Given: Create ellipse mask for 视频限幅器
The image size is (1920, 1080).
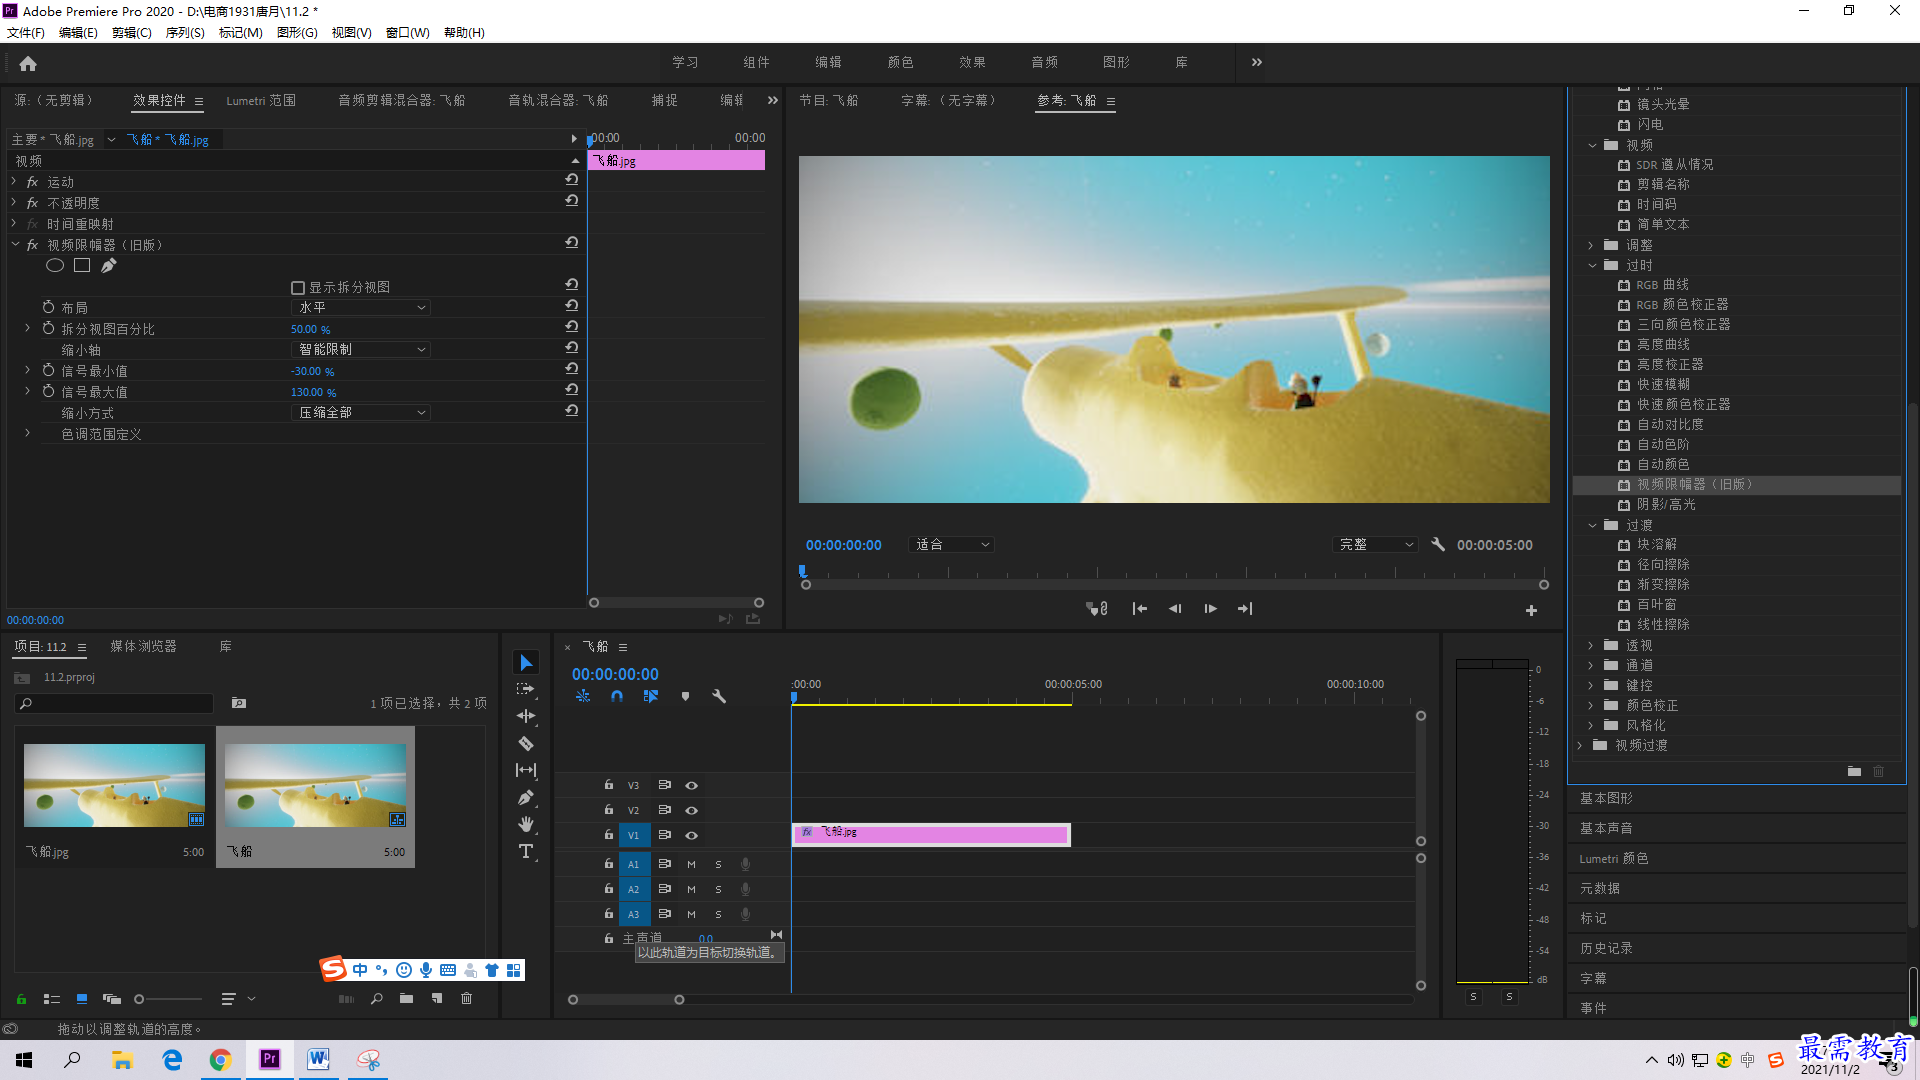Looking at the screenshot, I should [55, 265].
